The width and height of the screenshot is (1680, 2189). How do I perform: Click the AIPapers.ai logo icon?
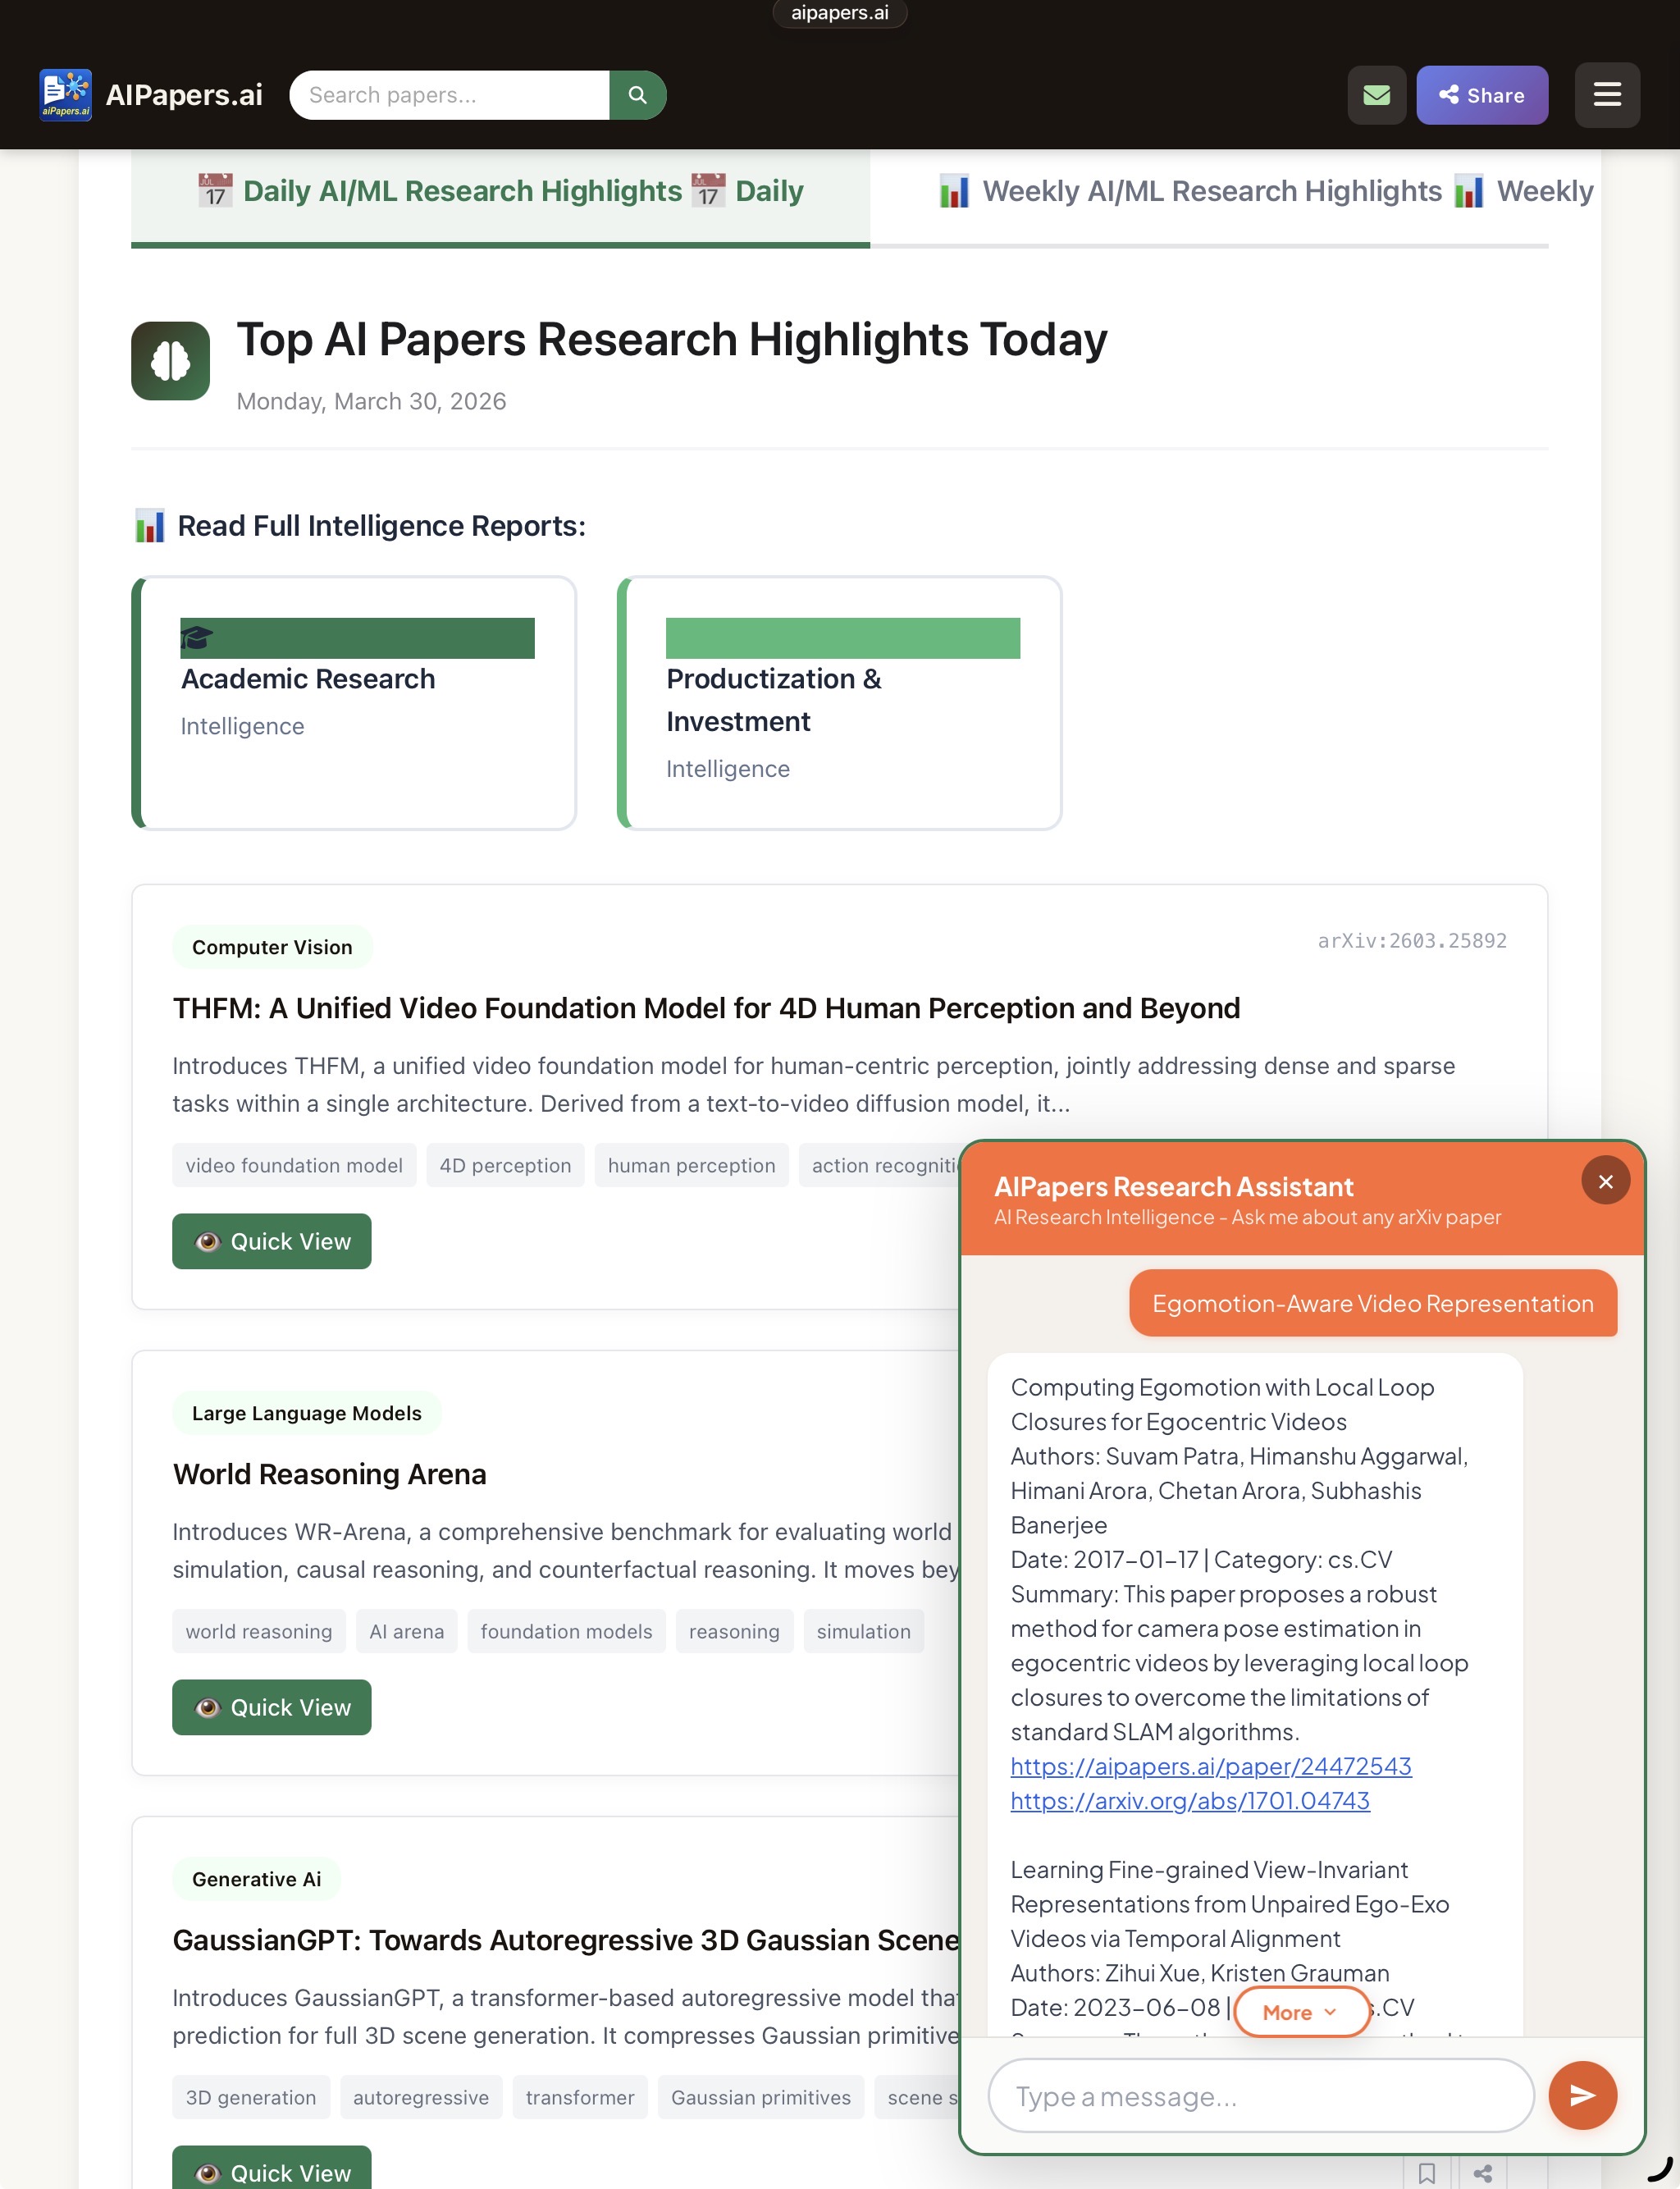[x=66, y=95]
